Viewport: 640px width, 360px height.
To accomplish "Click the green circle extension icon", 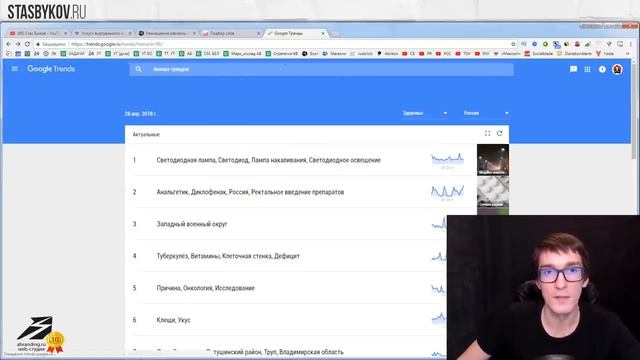I will click(545, 44).
